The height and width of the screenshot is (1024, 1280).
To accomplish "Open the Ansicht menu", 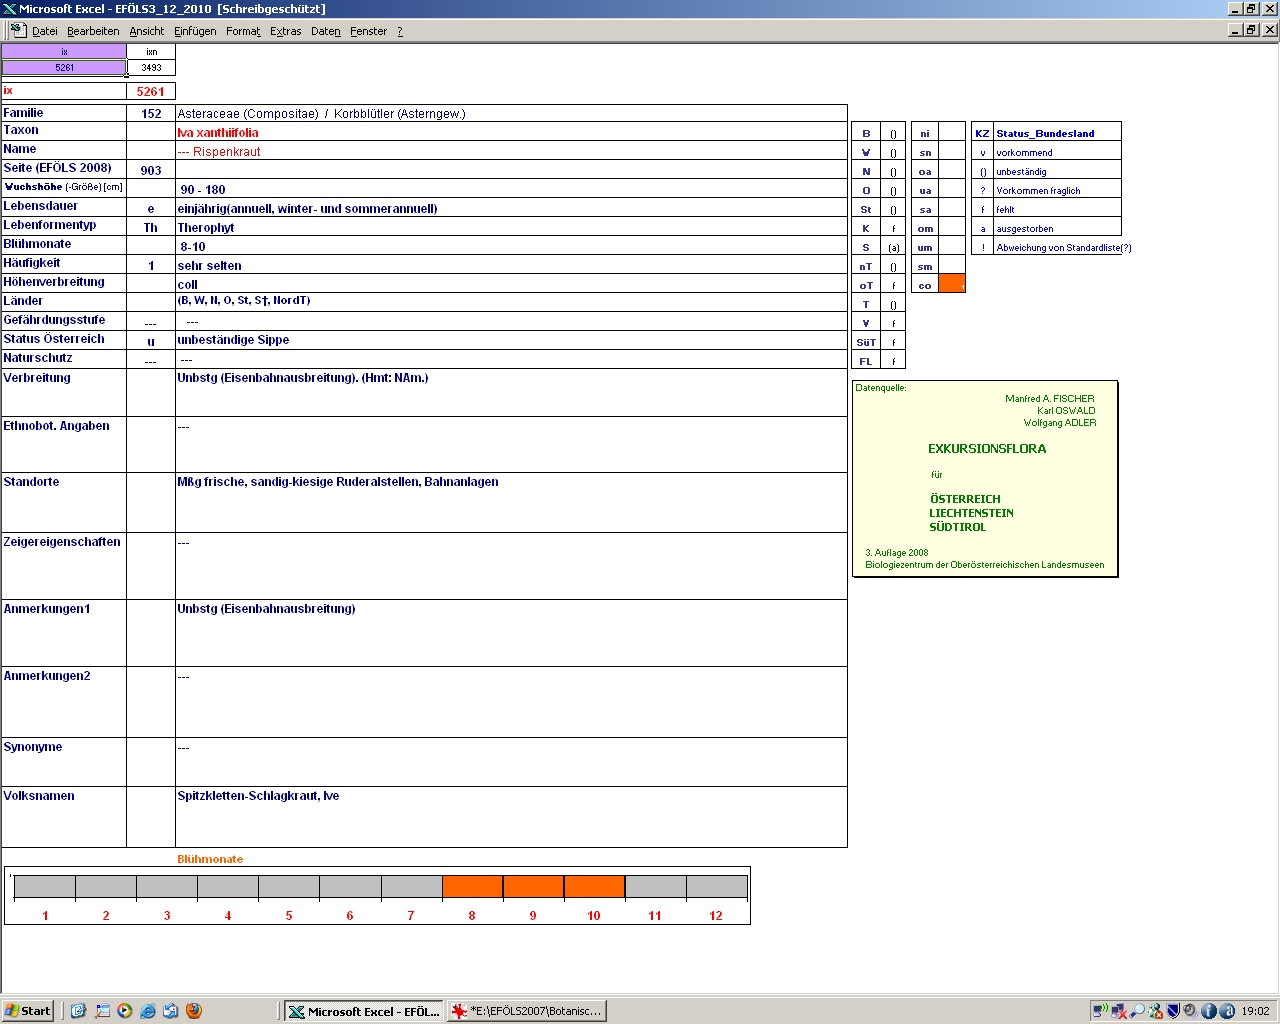I will tap(147, 31).
